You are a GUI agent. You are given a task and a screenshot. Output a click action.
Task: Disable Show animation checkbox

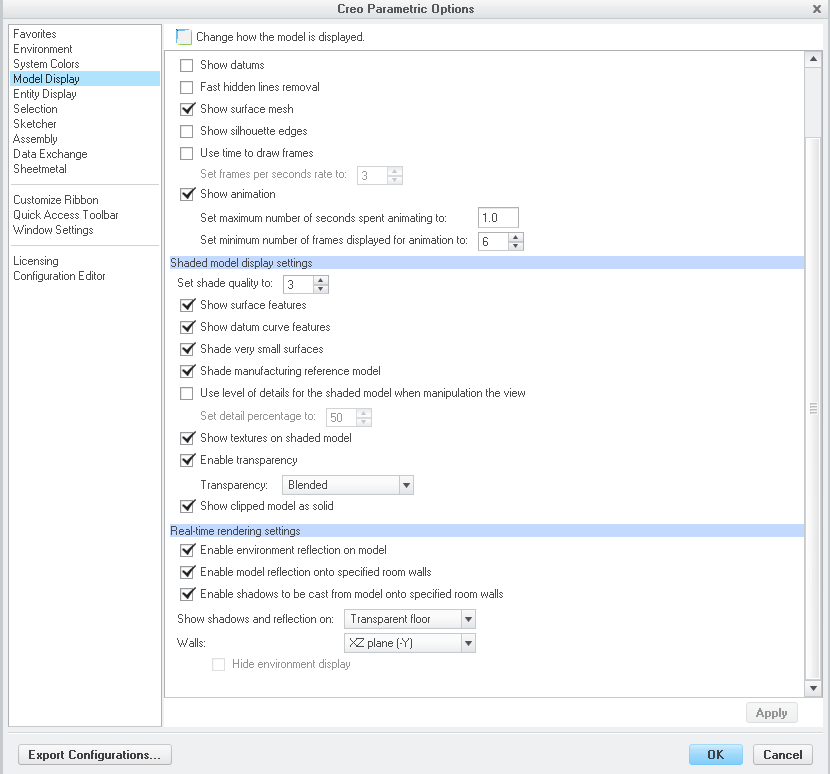click(186, 194)
